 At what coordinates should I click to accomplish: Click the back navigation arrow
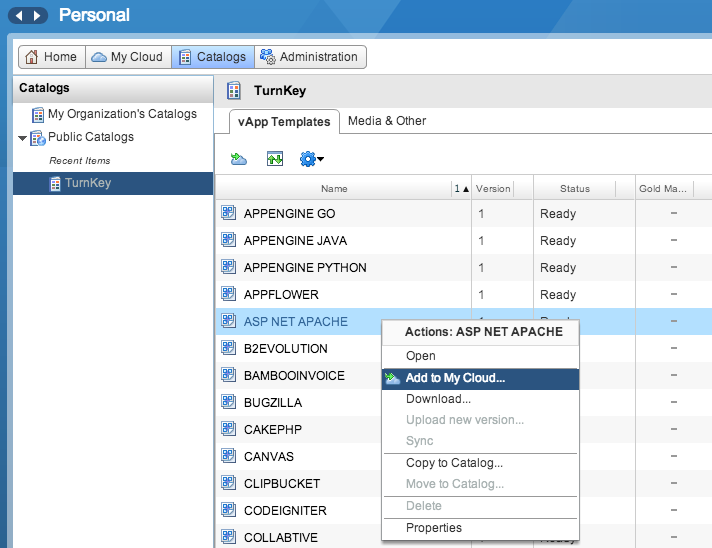tap(19, 16)
